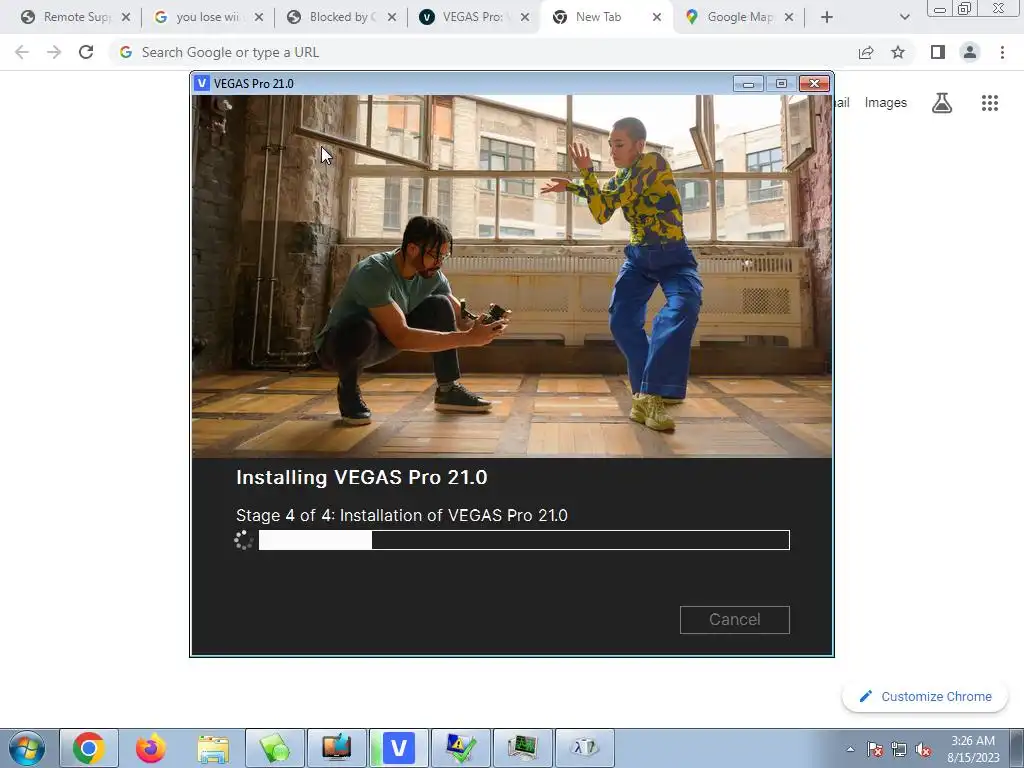The height and width of the screenshot is (768, 1024).
Task: Open Chrome's three-dot menu
Action: point(1002,52)
